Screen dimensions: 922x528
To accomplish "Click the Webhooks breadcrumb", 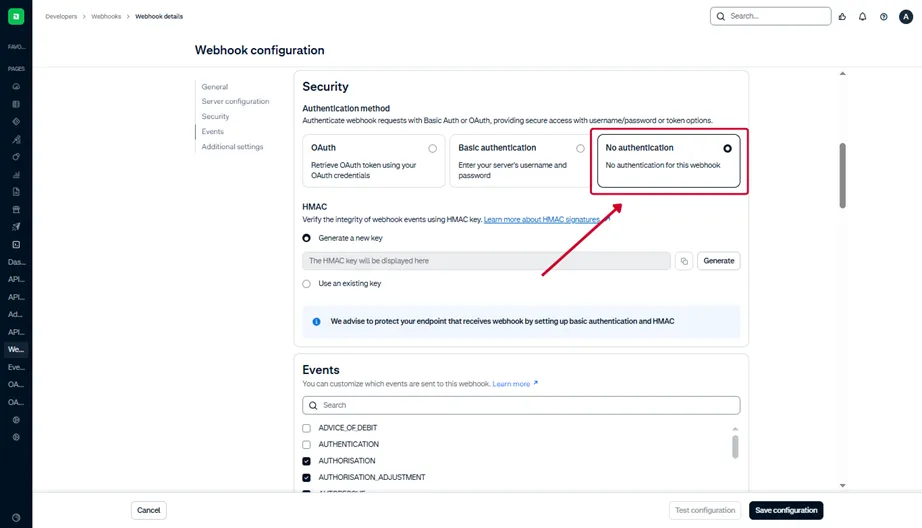I will pyautogui.click(x=106, y=16).
